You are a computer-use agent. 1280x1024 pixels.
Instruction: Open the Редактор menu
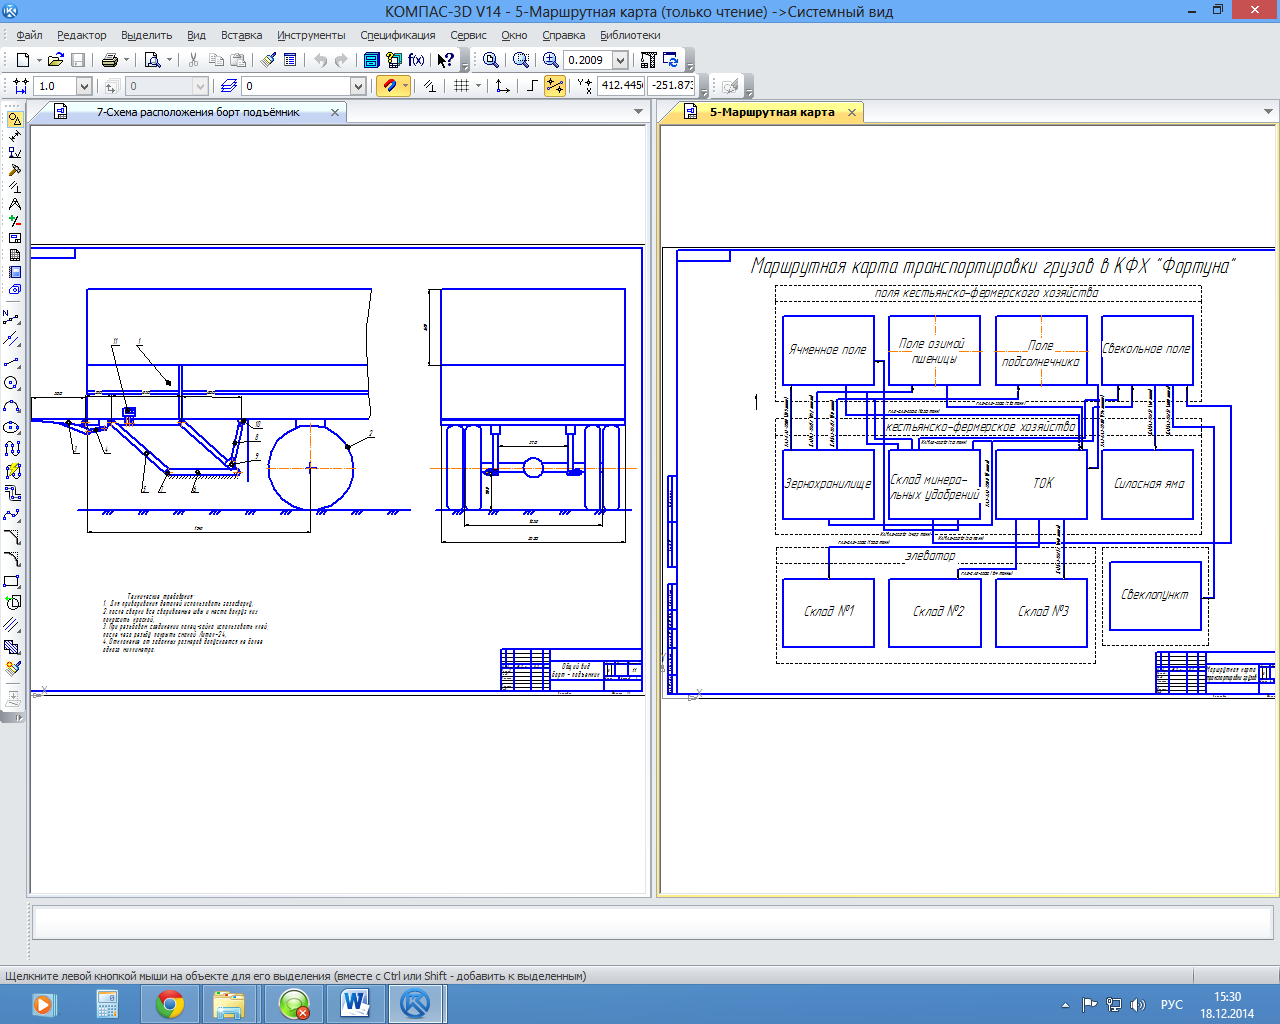81,35
